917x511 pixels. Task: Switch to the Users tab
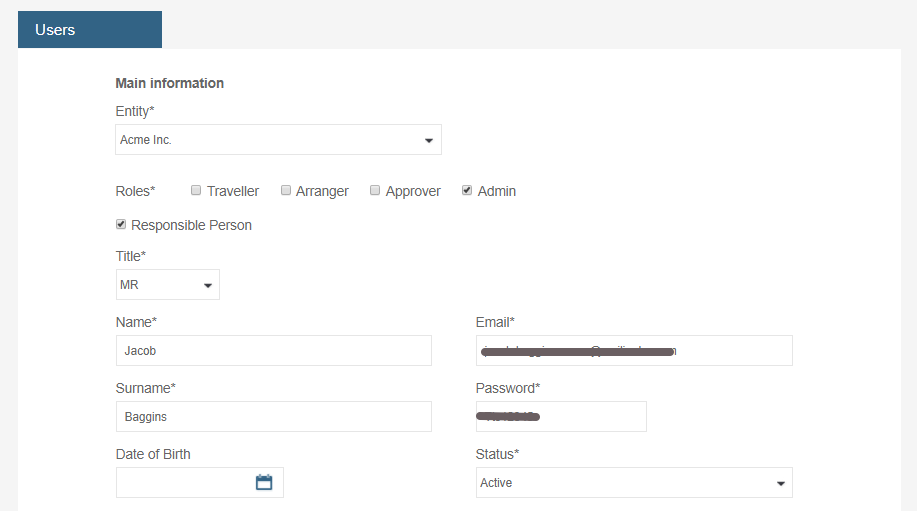coord(89,30)
